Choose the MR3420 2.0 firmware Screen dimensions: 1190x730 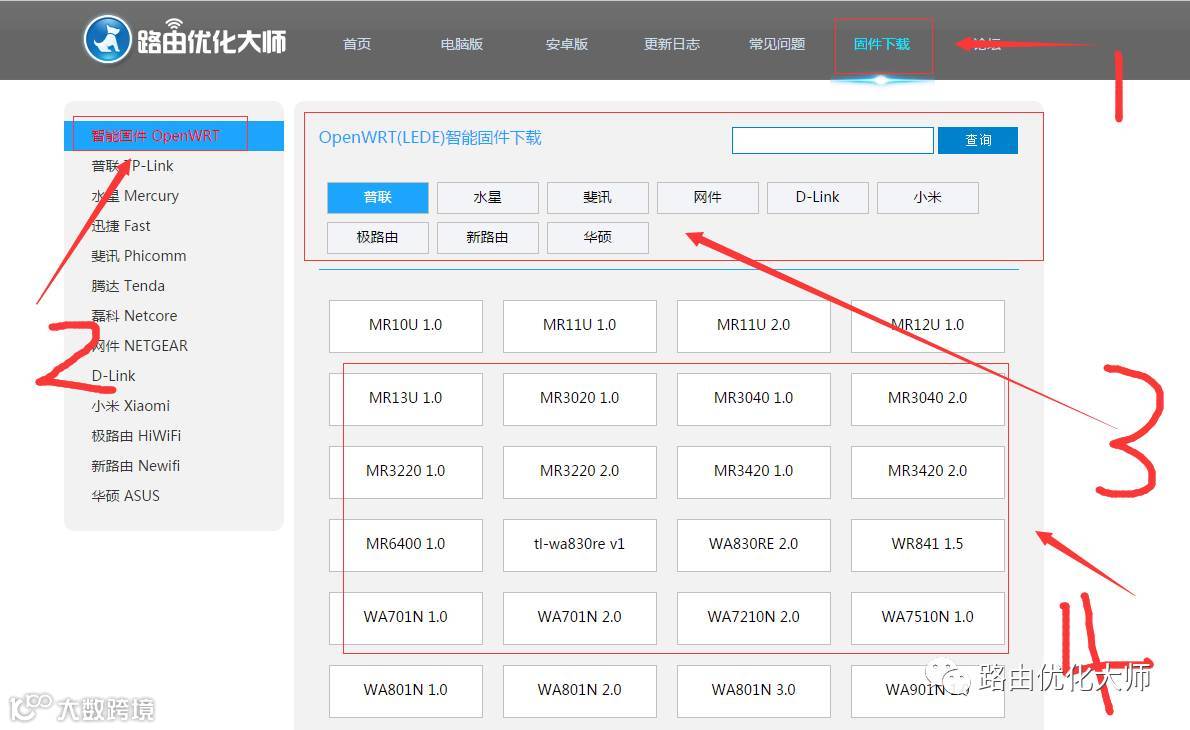click(927, 471)
